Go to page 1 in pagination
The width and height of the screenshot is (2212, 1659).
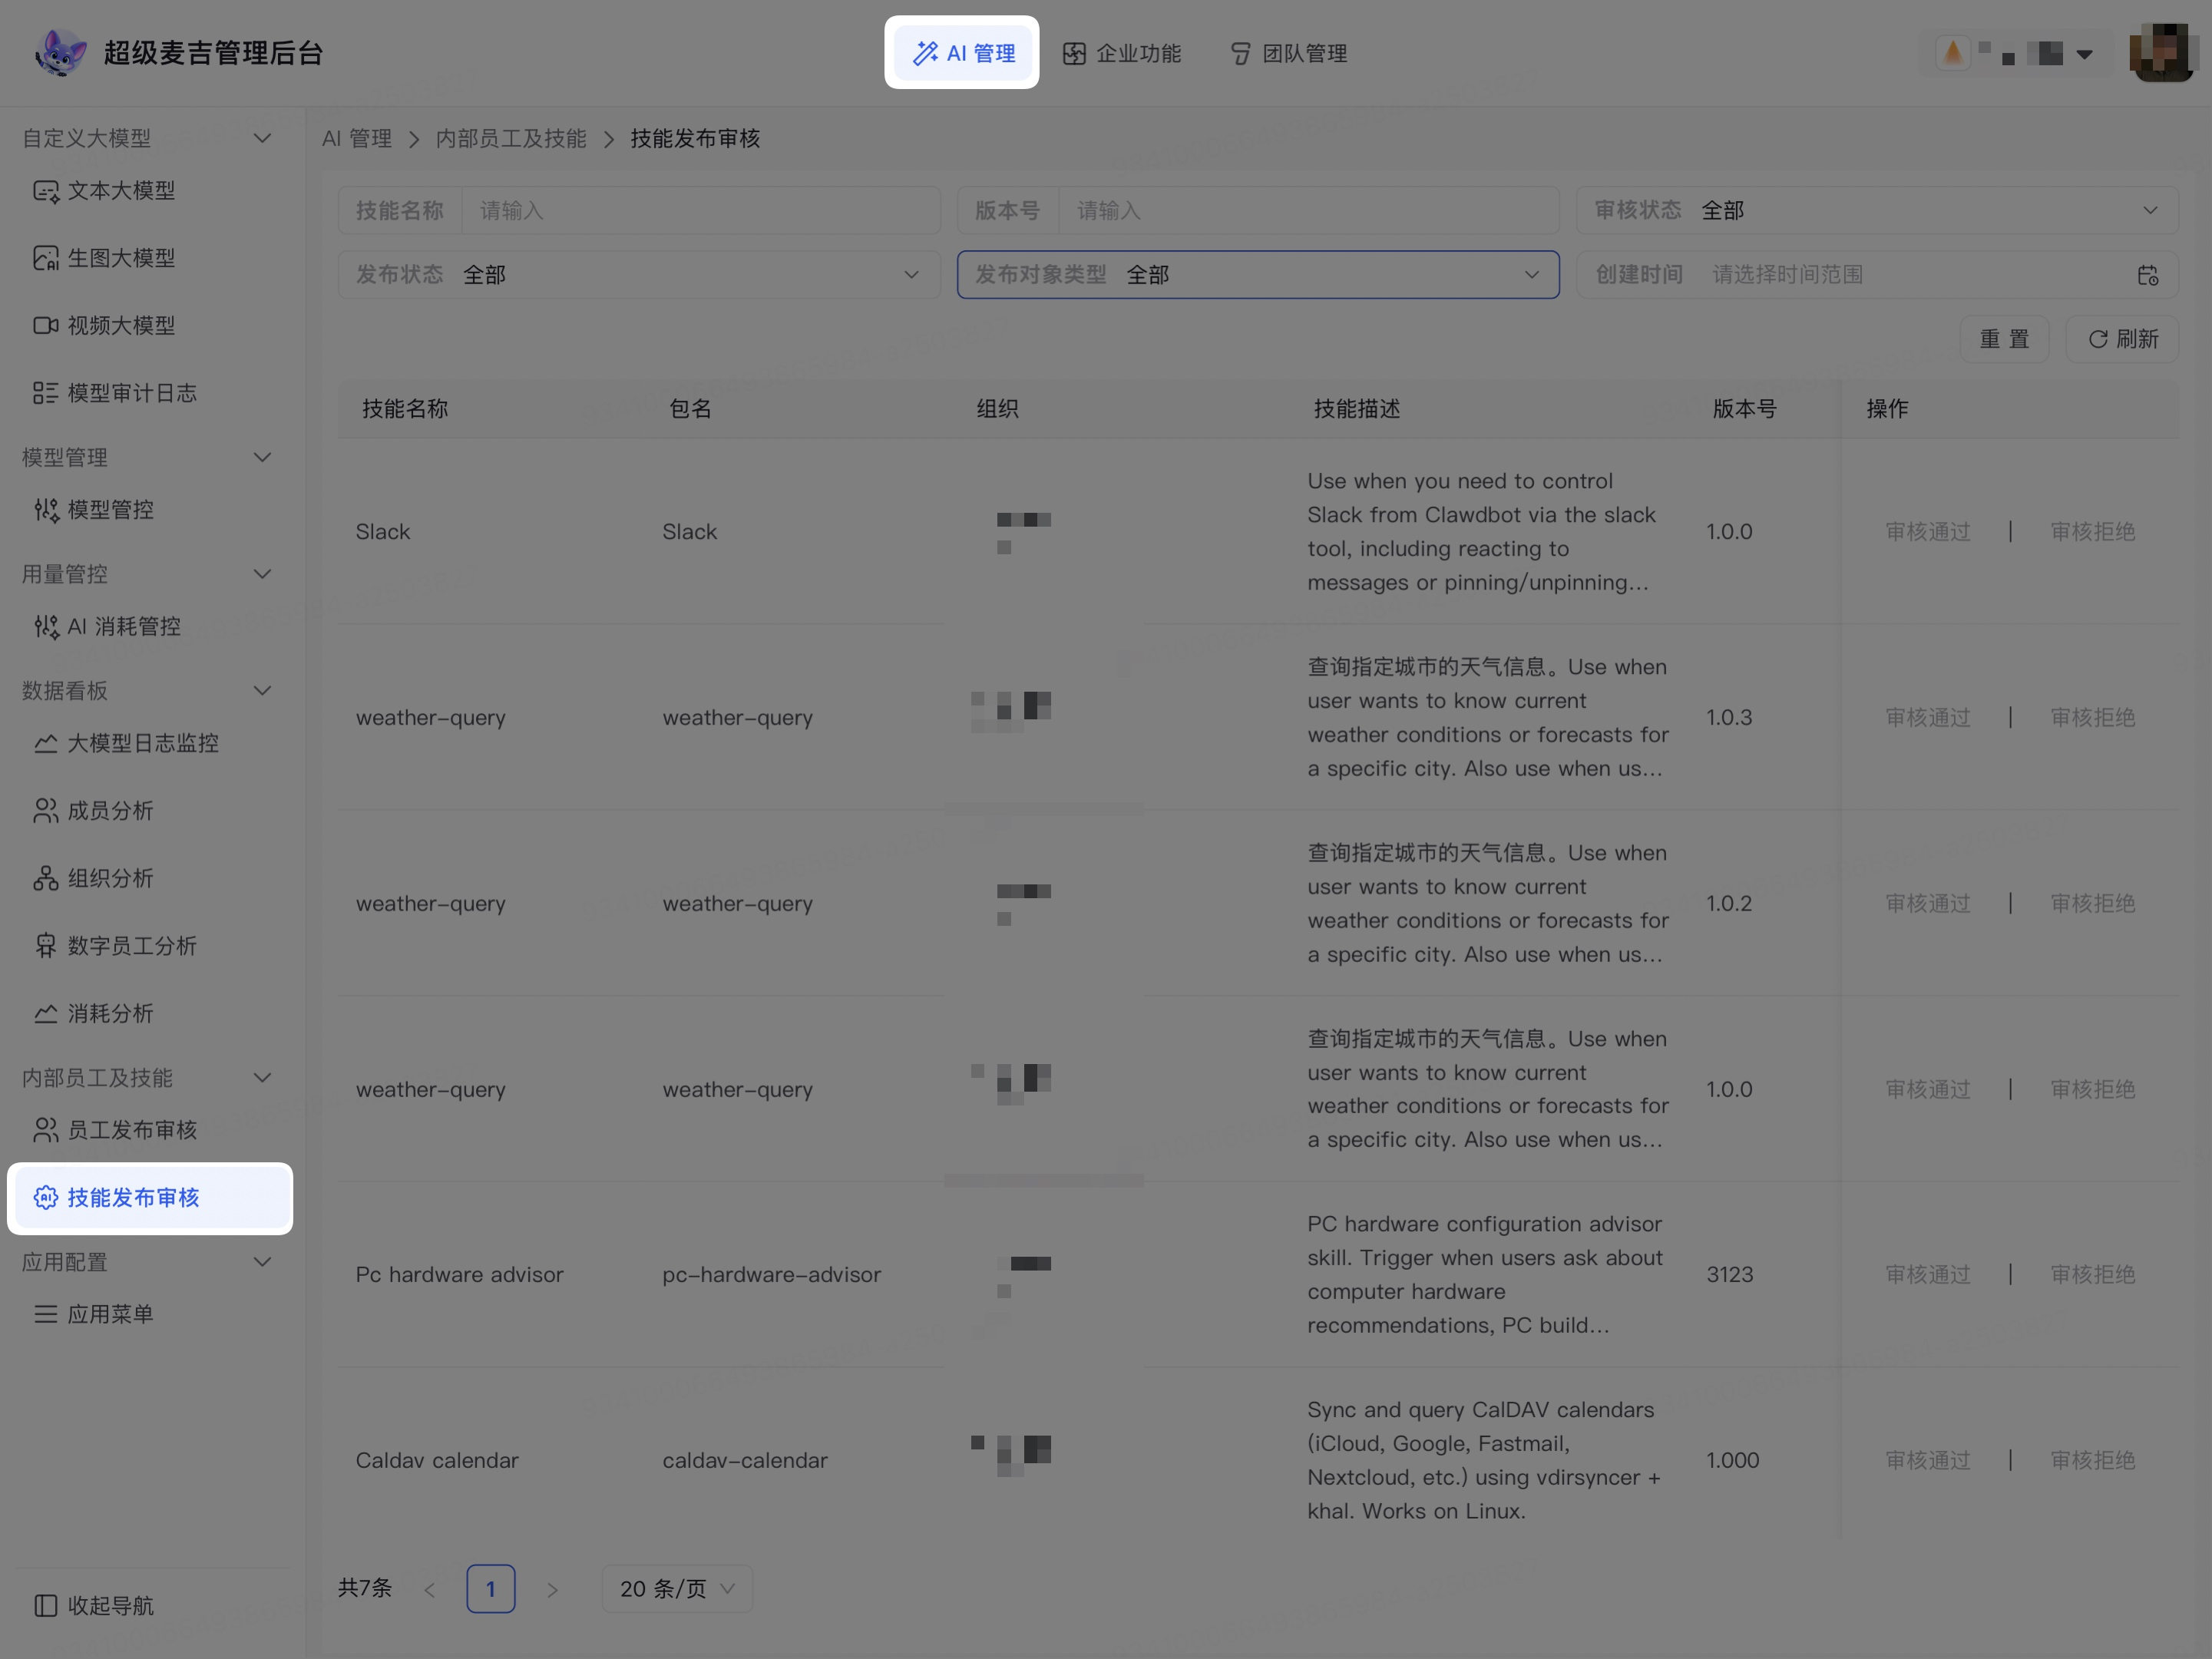(x=490, y=1588)
